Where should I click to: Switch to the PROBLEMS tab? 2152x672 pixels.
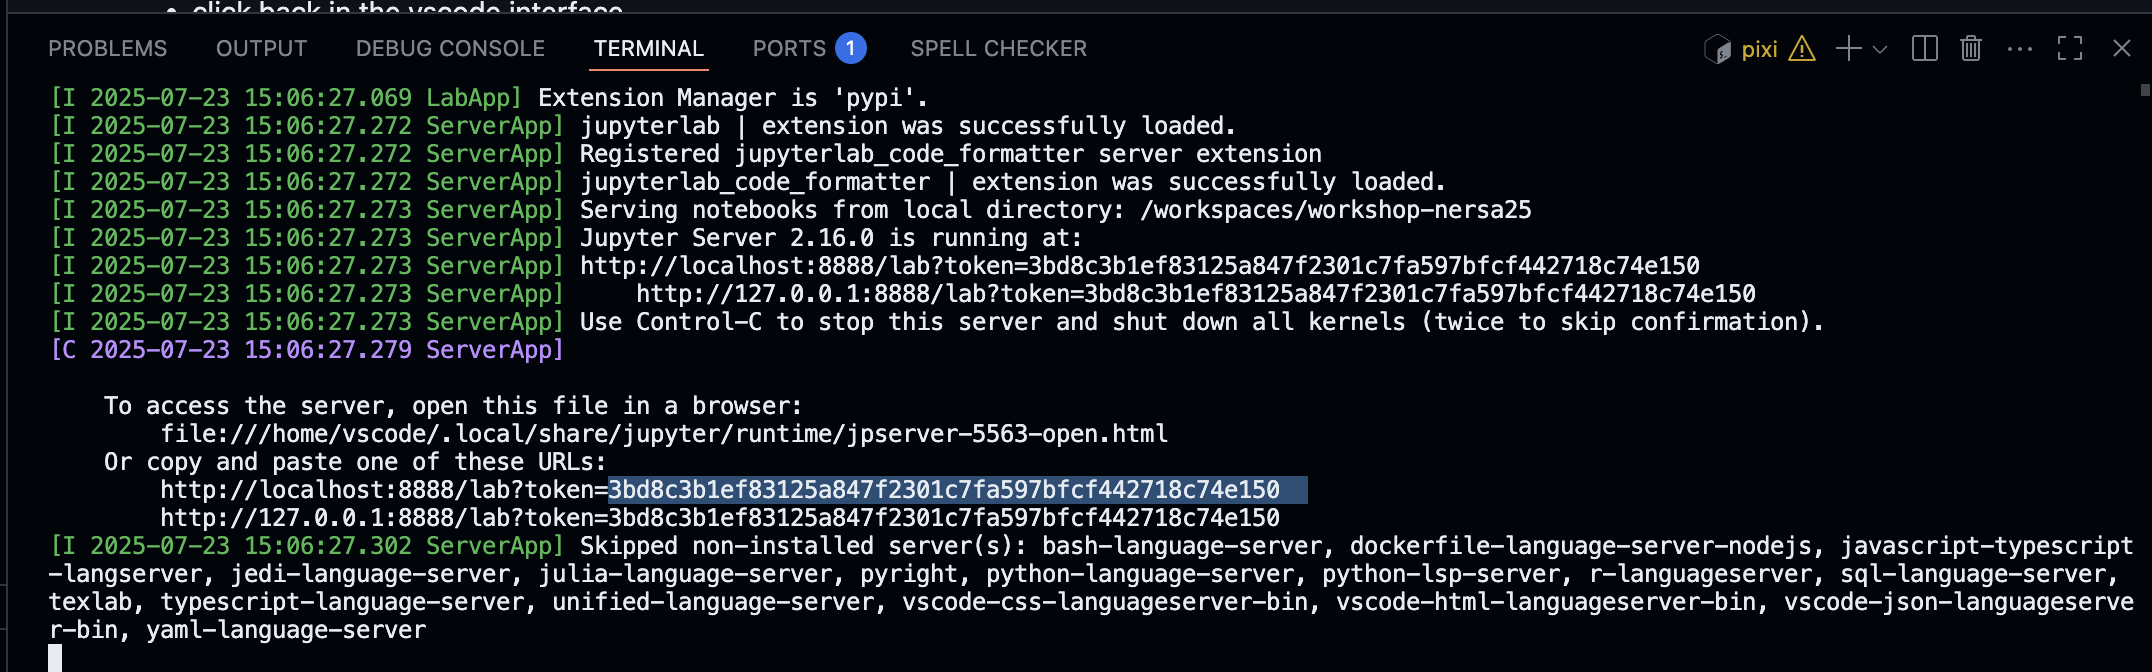tap(108, 49)
